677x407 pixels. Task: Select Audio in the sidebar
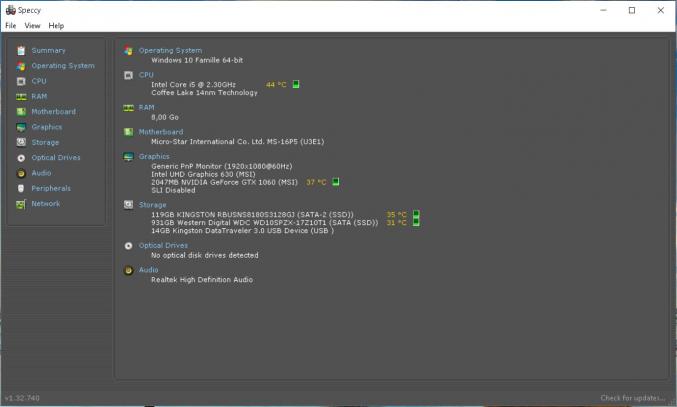pyautogui.click(x=41, y=173)
